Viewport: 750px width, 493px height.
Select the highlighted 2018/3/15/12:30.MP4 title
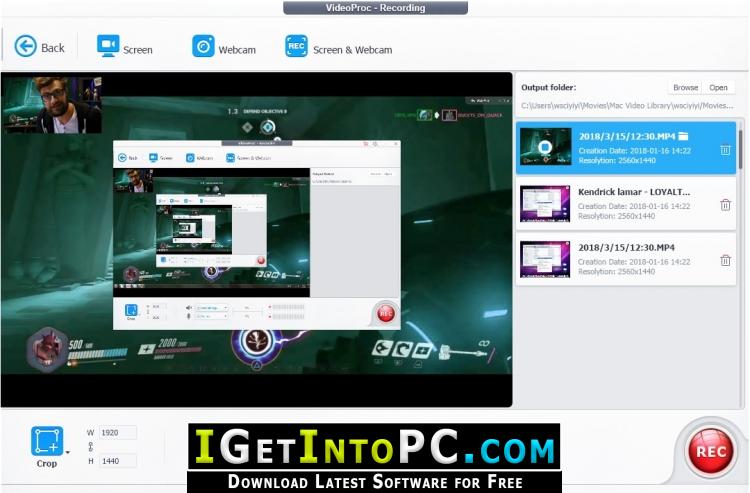coord(627,136)
